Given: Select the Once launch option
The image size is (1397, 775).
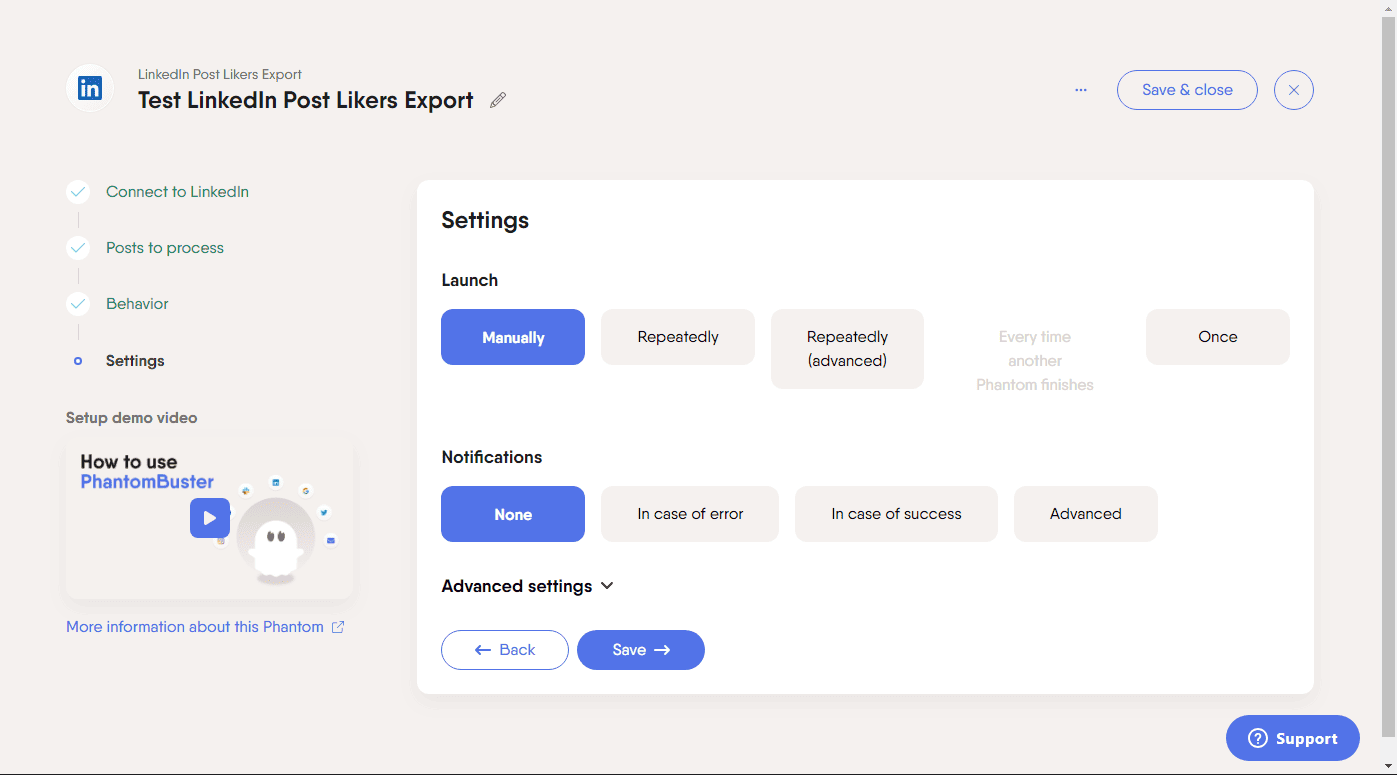Looking at the screenshot, I should pyautogui.click(x=1218, y=337).
